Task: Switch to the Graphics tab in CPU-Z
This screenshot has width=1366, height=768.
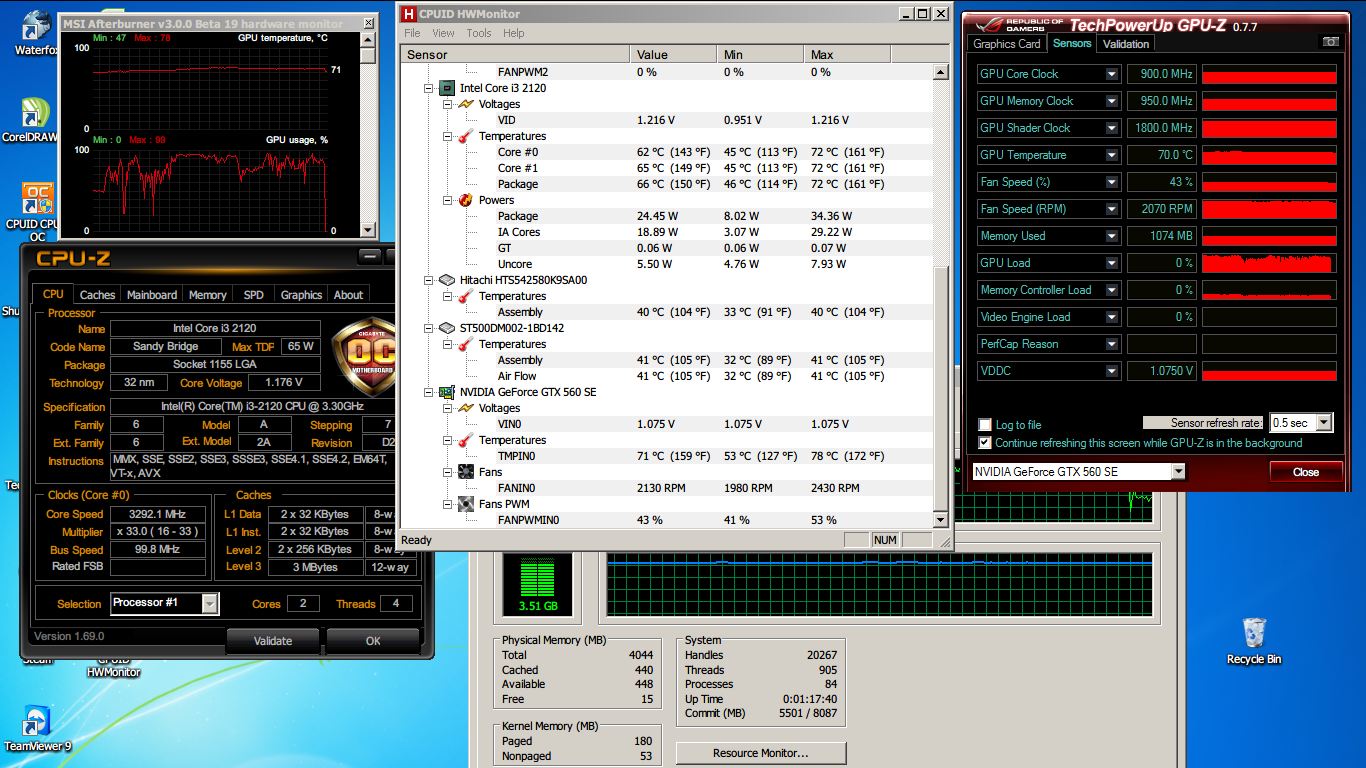Action: (x=301, y=295)
